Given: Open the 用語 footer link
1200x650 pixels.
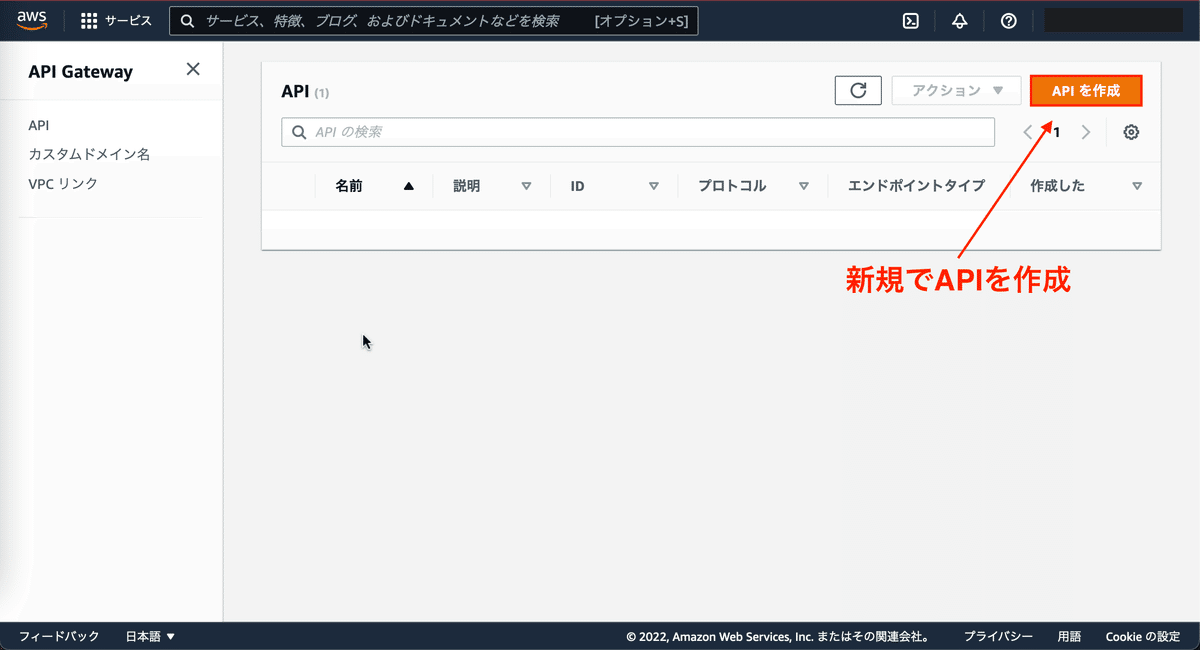Looking at the screenshot, I should click(1069, 636).
